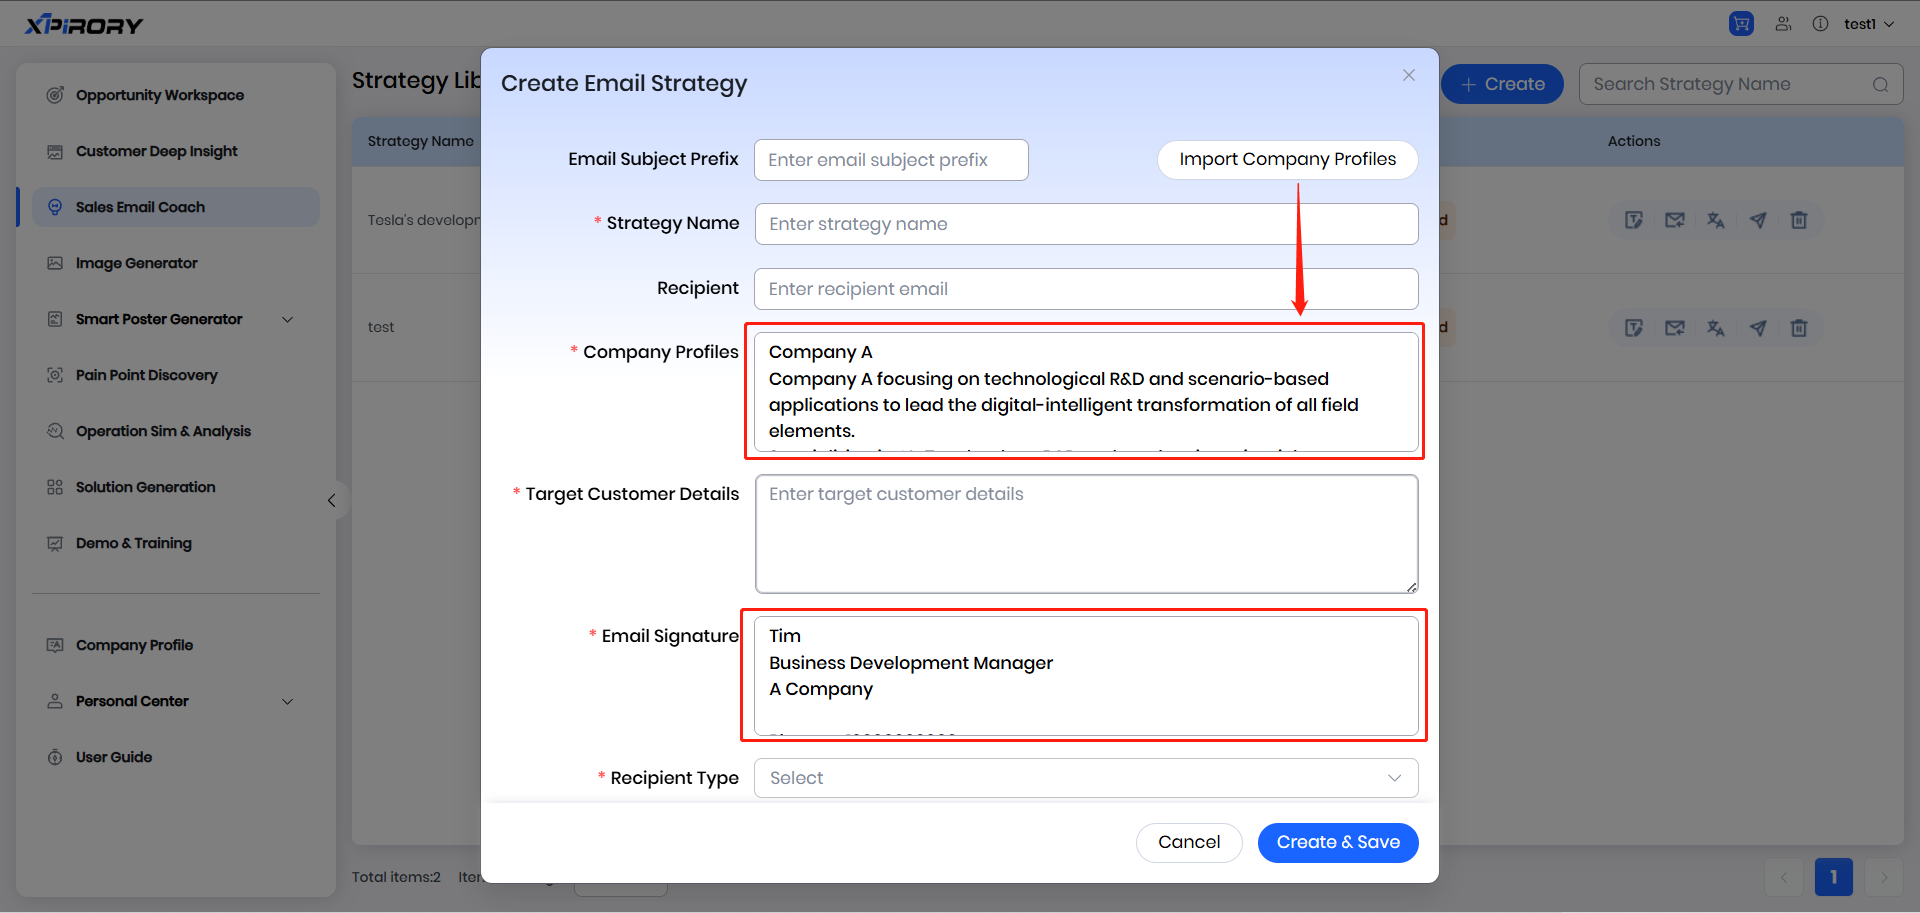Click edit icon in first strategy row
This screenshot has height=913, width=1920.
click(x=1634, y=220)
